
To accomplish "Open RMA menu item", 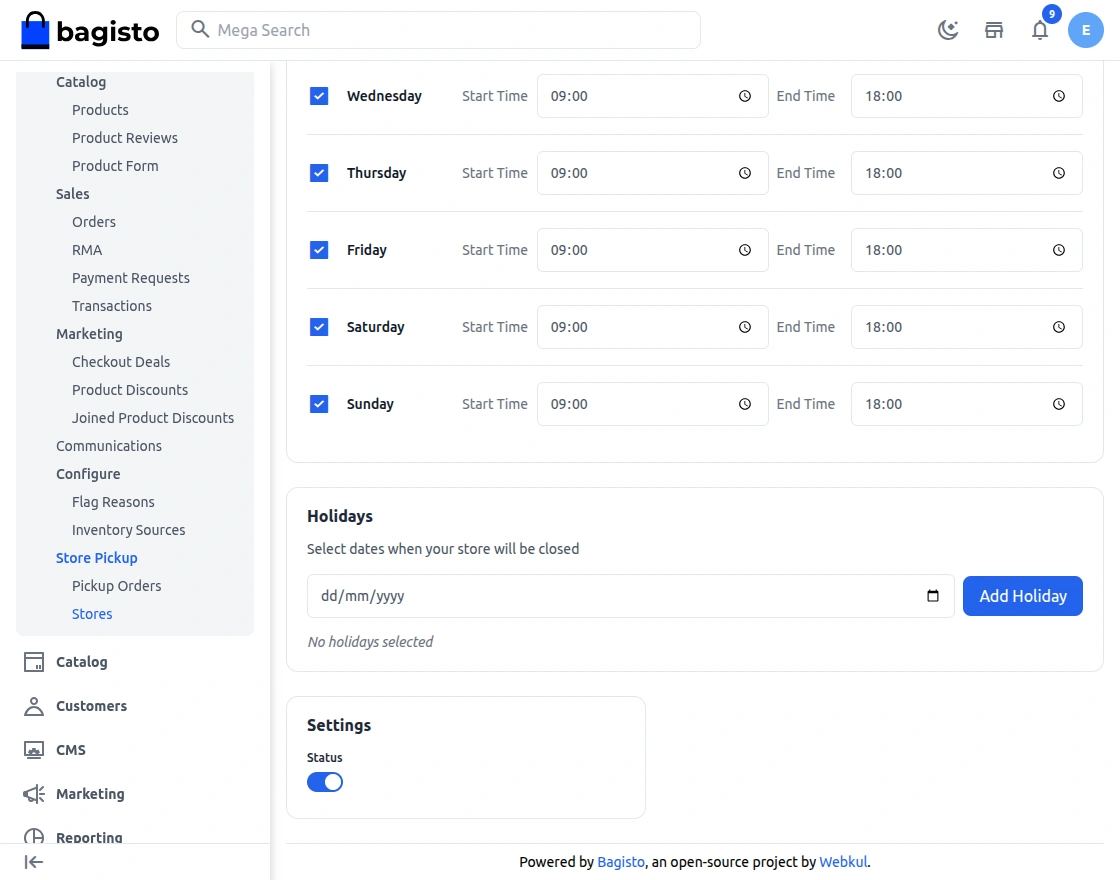I will tap(86, 250).
